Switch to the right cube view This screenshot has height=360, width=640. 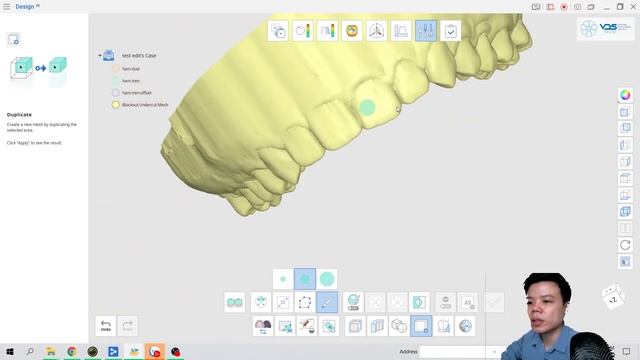click(x=625, y=162)
